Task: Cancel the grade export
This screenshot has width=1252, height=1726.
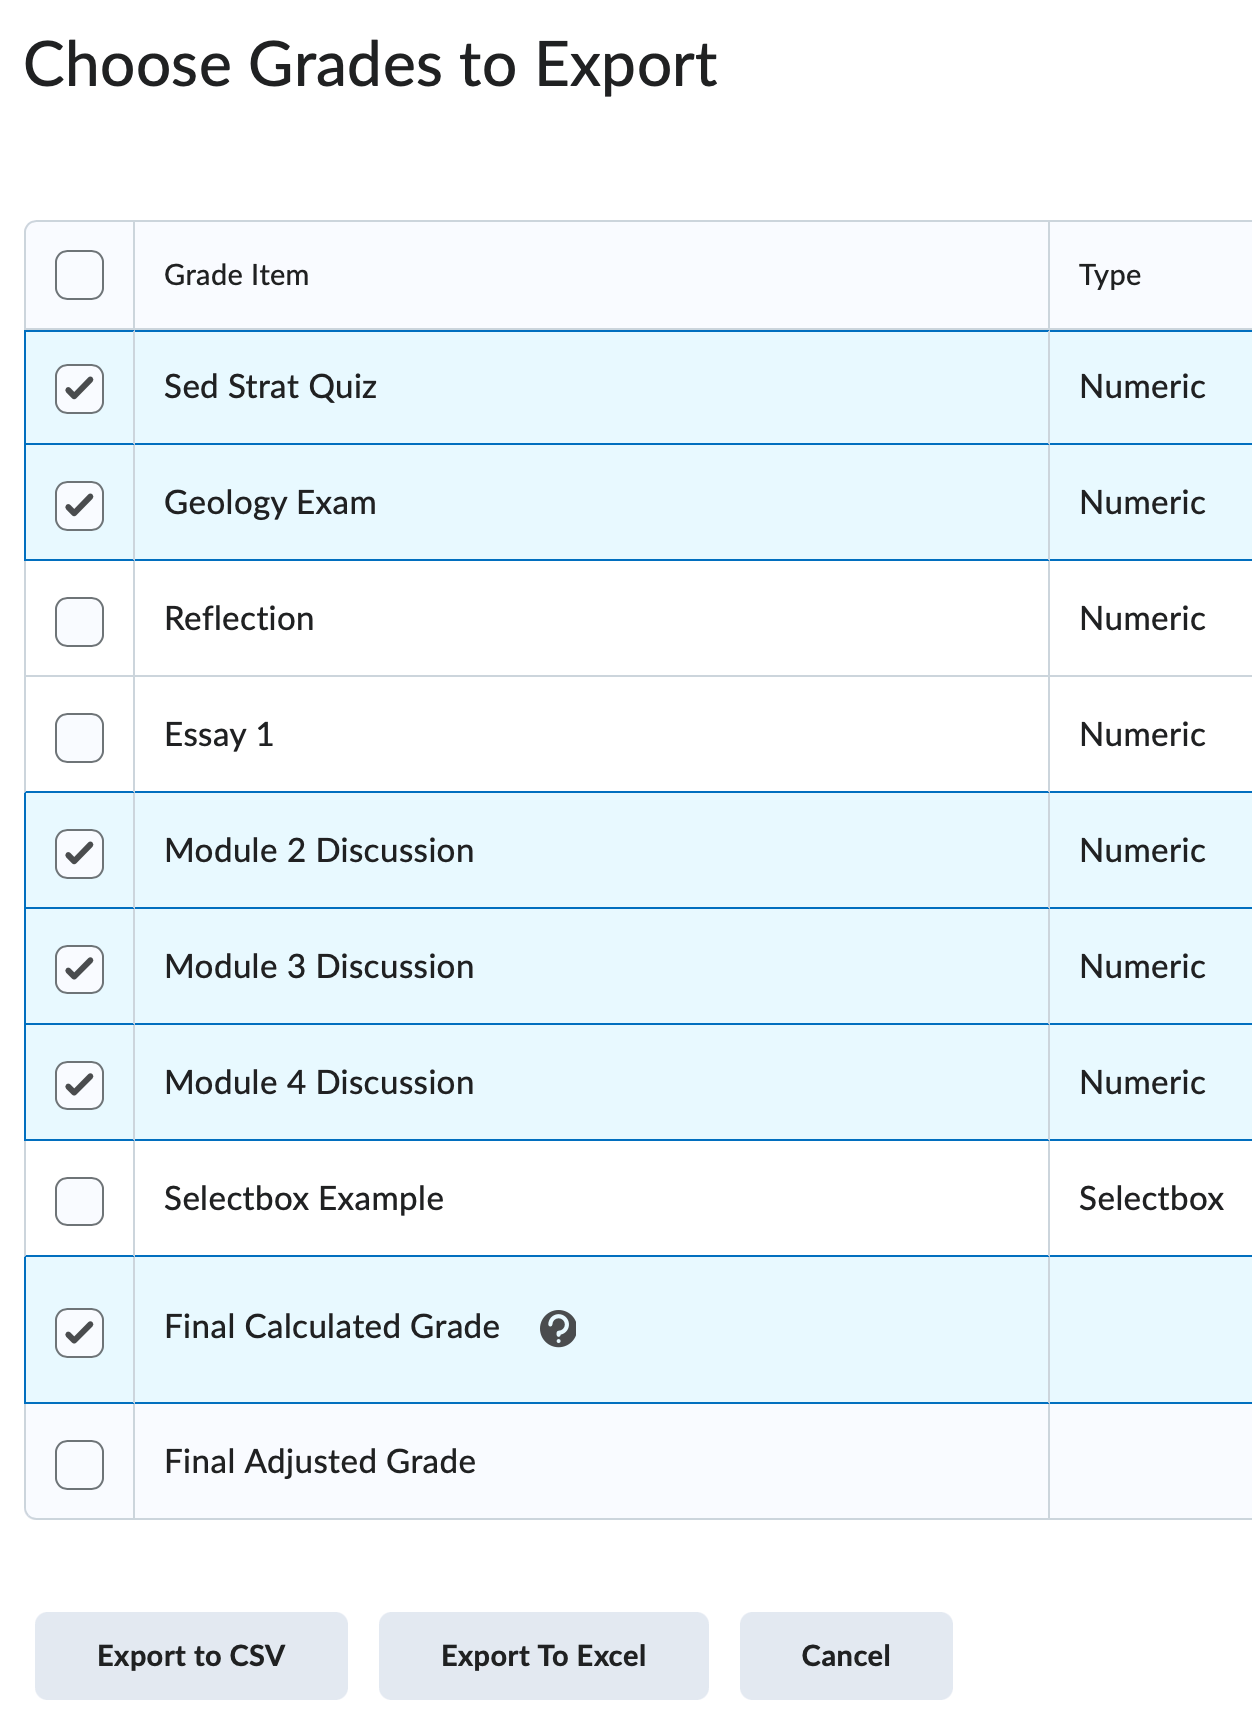Action: [845, 1655]
